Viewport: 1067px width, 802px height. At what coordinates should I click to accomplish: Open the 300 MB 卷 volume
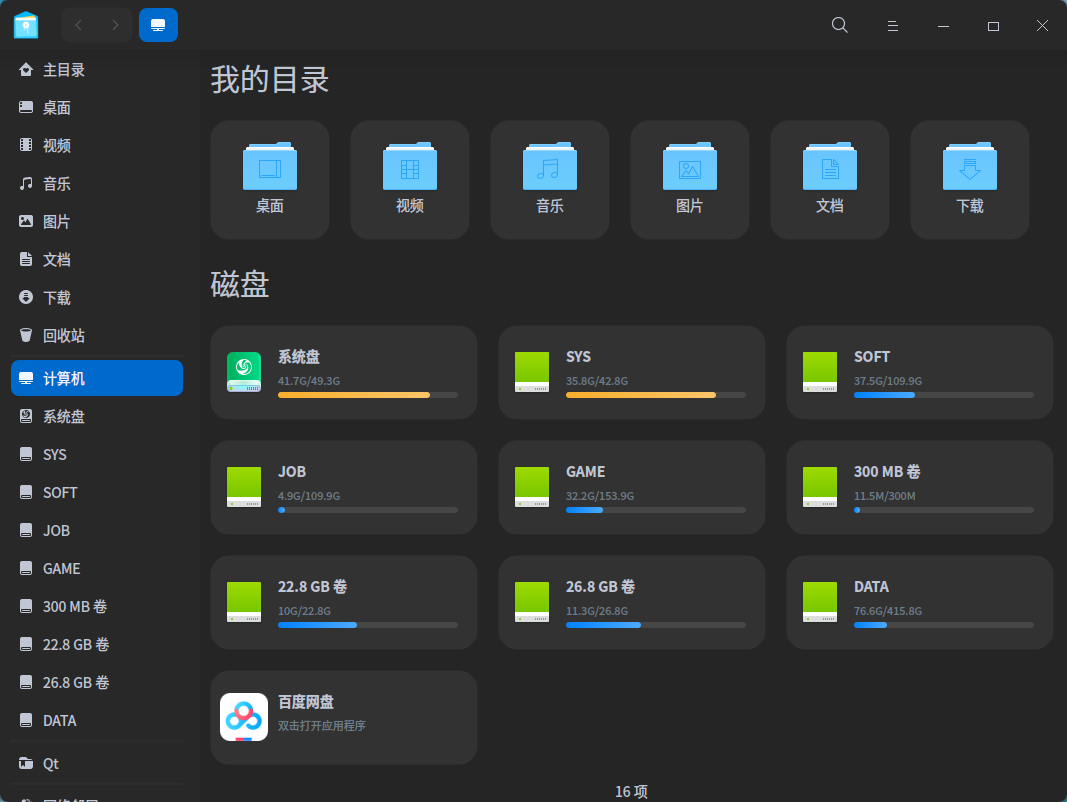919,487
